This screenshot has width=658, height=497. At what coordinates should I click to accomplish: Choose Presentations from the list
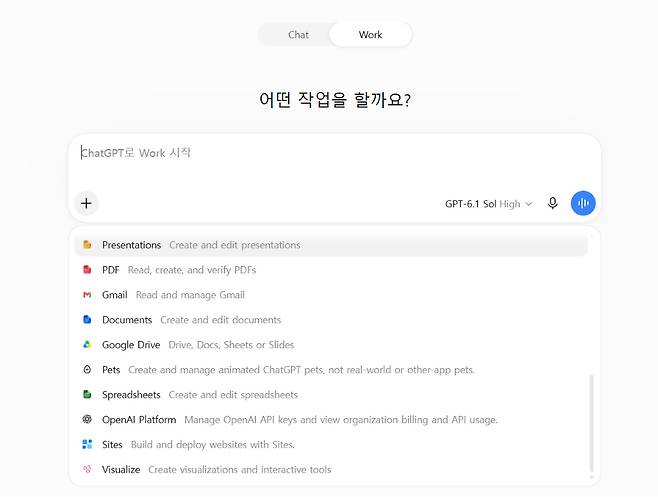tap(331, 245)
